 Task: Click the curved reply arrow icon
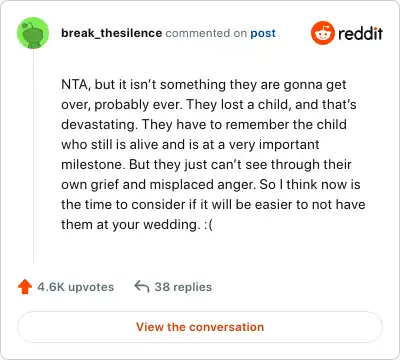tap(142, 287)
